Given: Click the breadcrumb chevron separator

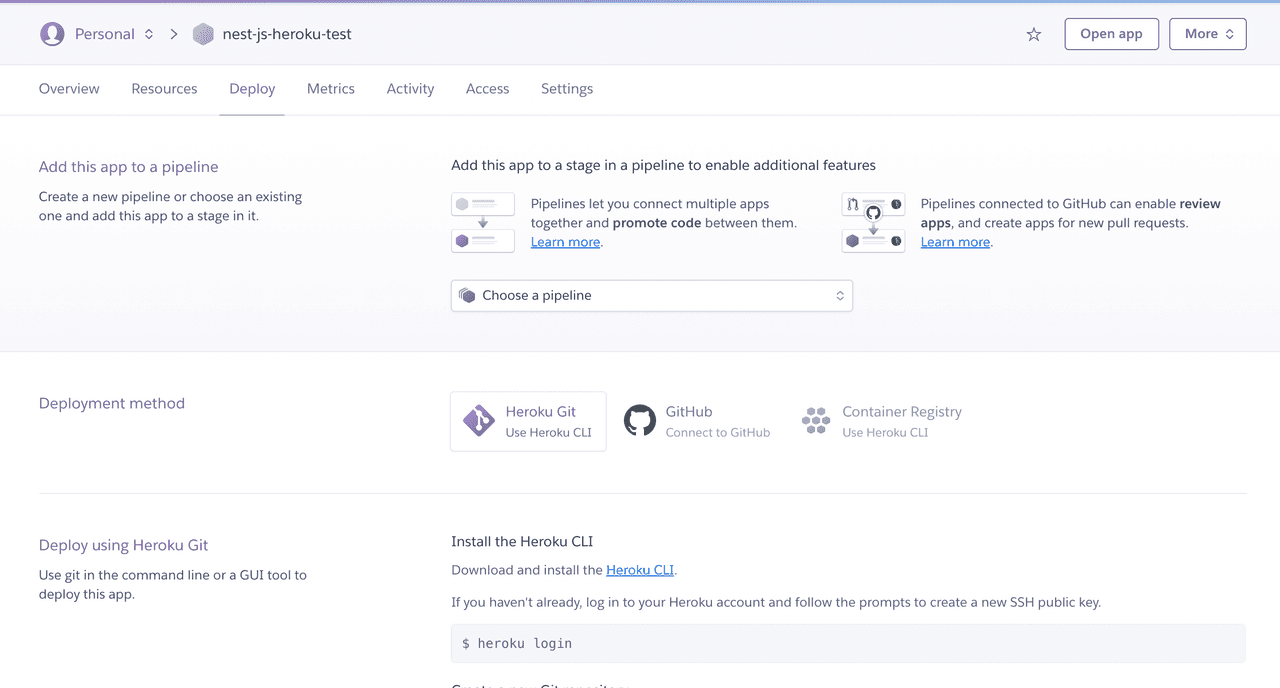Looking at the screenshot, I should 173,34.
